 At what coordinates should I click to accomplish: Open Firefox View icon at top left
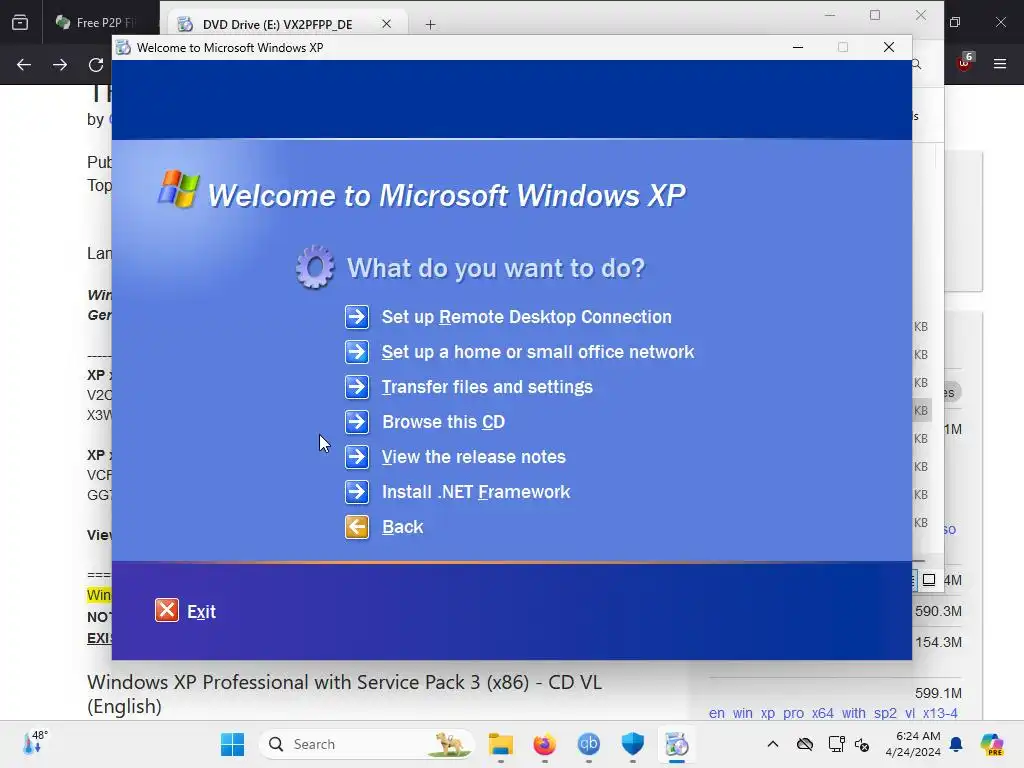pos(20,23)
